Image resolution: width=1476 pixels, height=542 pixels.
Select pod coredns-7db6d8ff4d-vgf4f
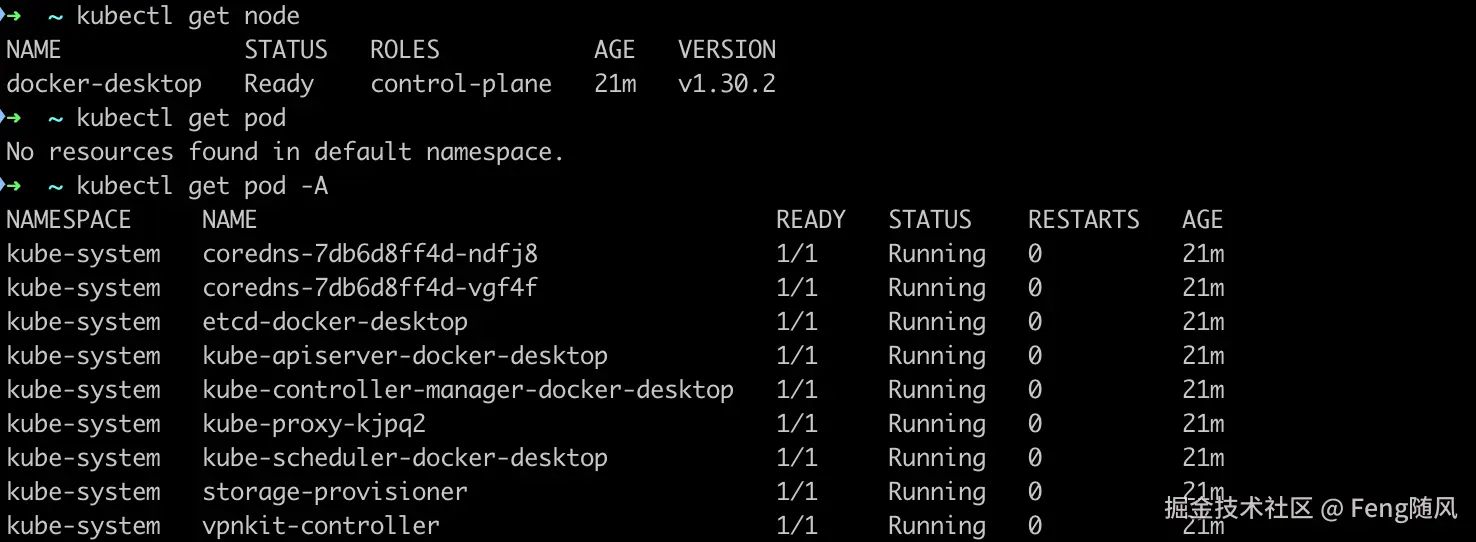click(370, 288)
